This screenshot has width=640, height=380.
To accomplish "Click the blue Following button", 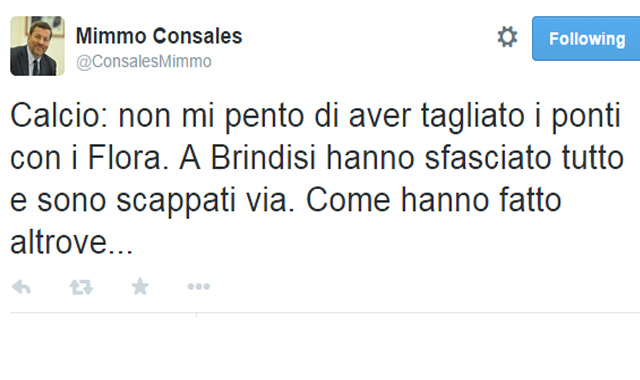I will (x=586, y=39).
